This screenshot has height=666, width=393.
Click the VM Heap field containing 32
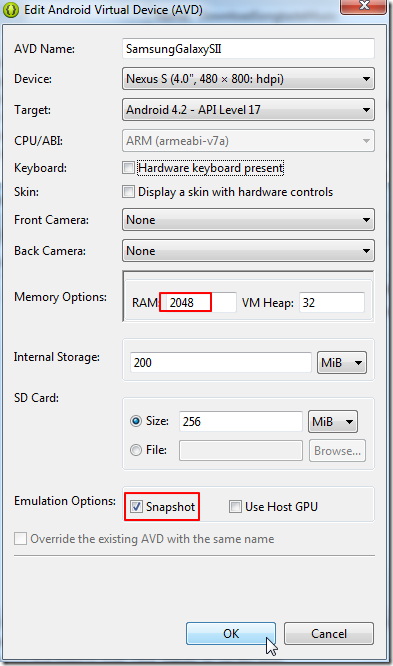[x=332, y=302]
